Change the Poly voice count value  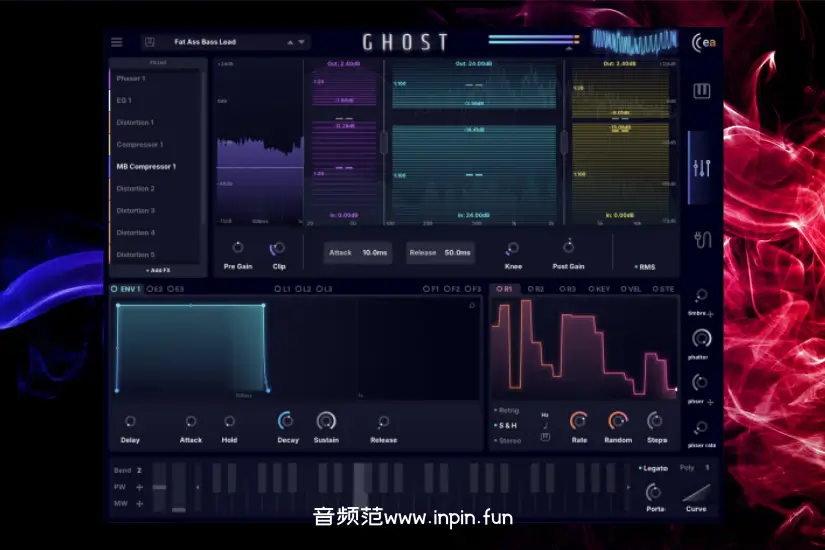(707, 467)
